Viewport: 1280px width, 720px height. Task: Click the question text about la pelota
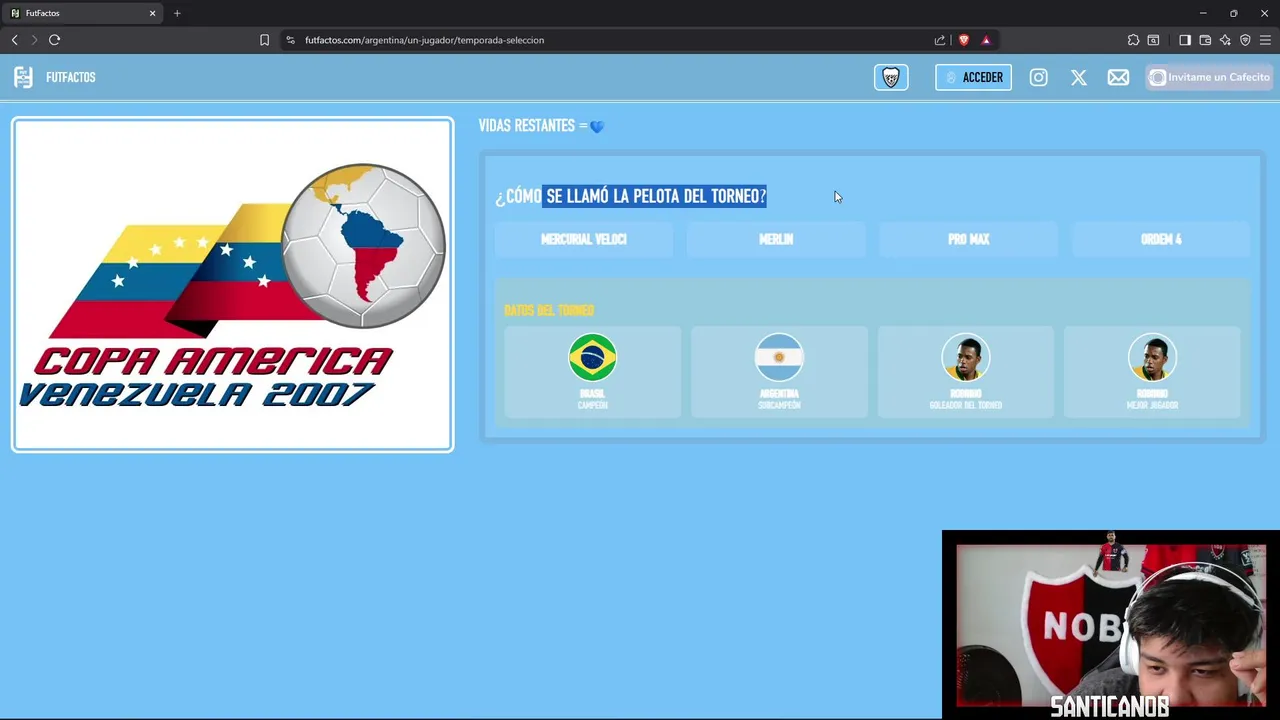[x=631, y=196]
